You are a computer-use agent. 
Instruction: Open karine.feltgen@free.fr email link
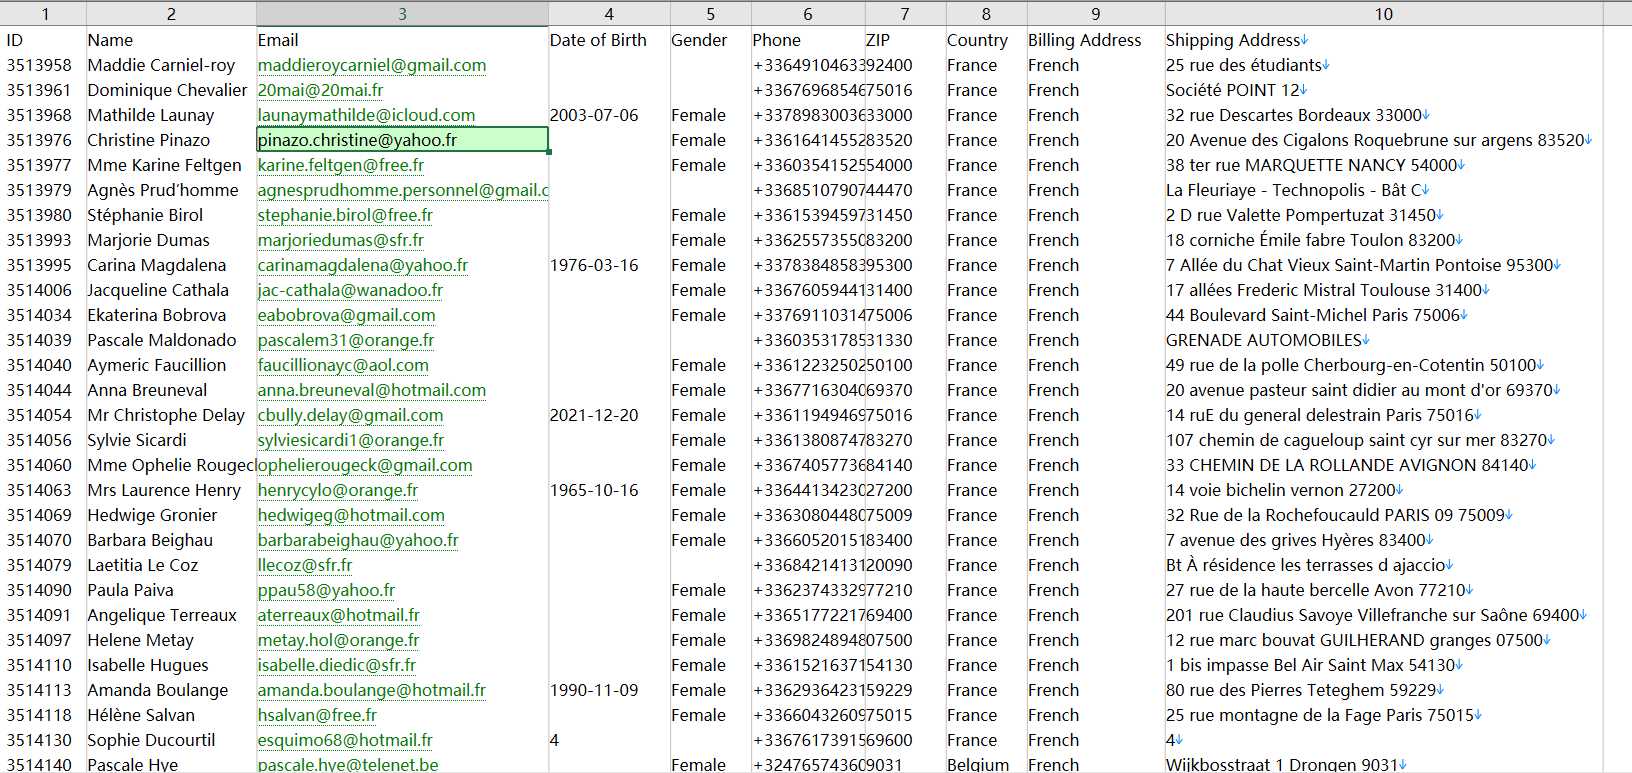point(341,165)
